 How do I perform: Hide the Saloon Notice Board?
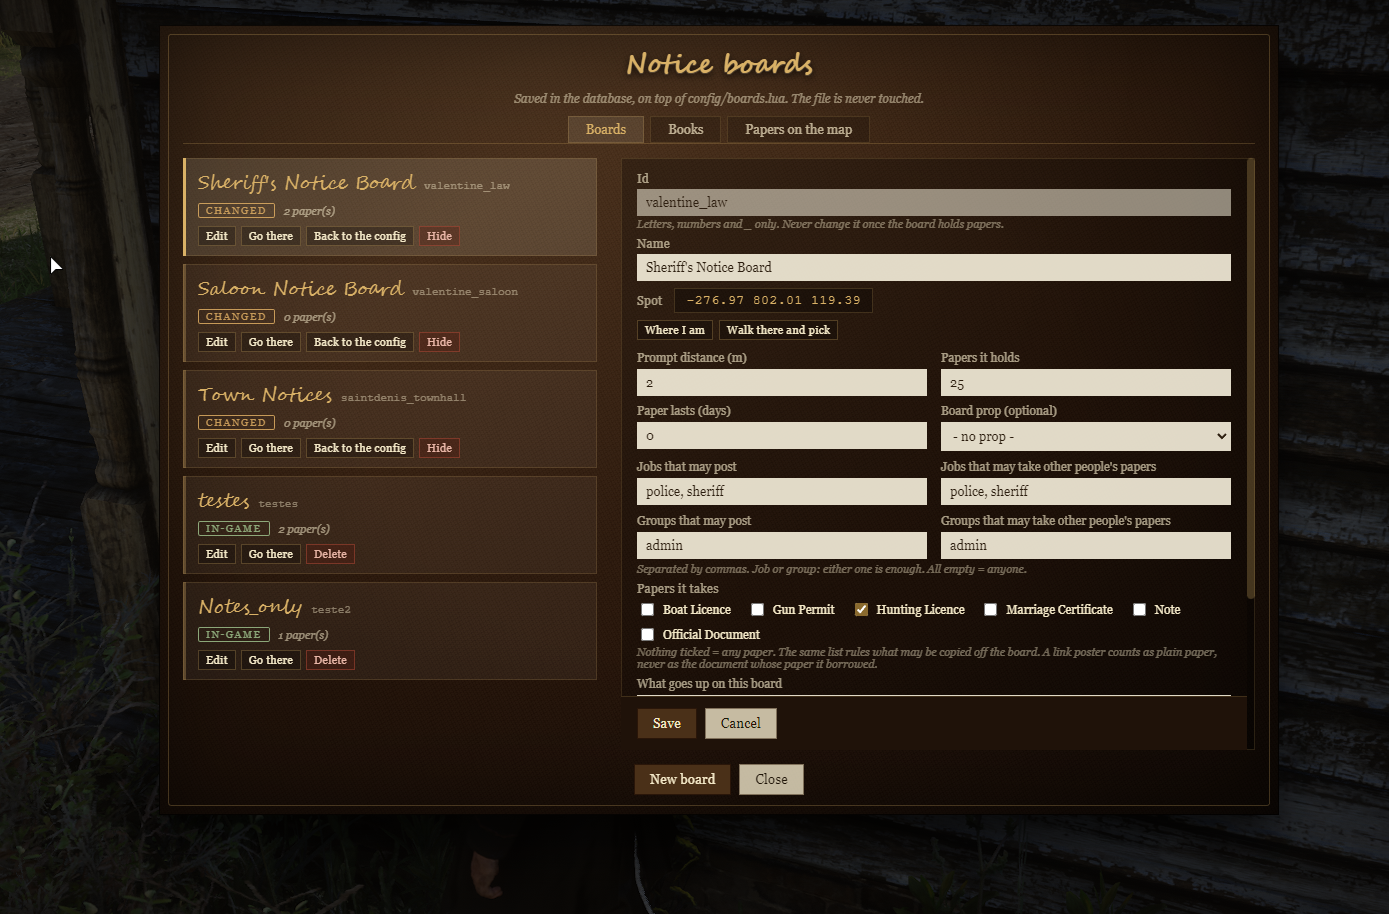click(439, 342)
